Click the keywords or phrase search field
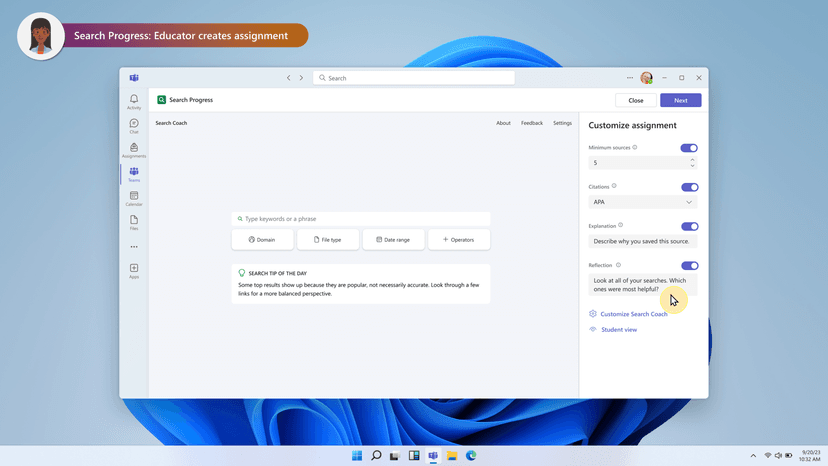Viewport: 828px width, 466px height. coord(361,219)
